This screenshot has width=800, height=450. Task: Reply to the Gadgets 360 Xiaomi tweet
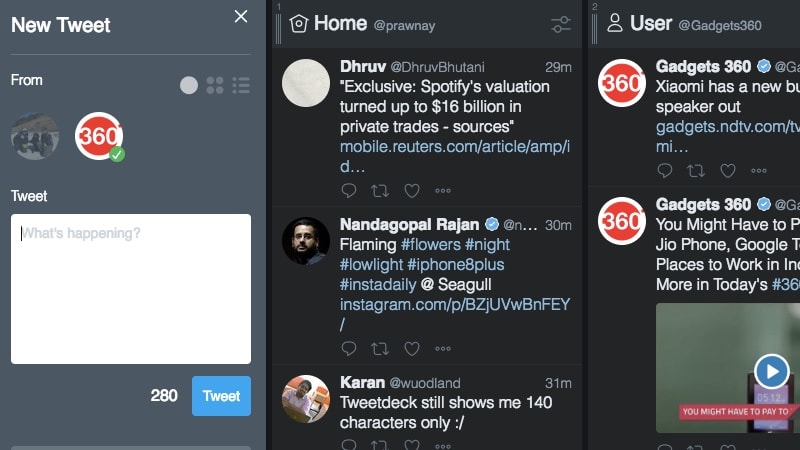[x=665, y=171]
